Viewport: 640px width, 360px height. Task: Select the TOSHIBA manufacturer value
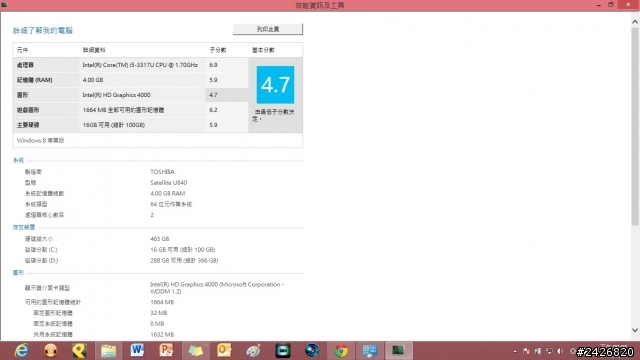pyautogui.click(x=162, y=172)
